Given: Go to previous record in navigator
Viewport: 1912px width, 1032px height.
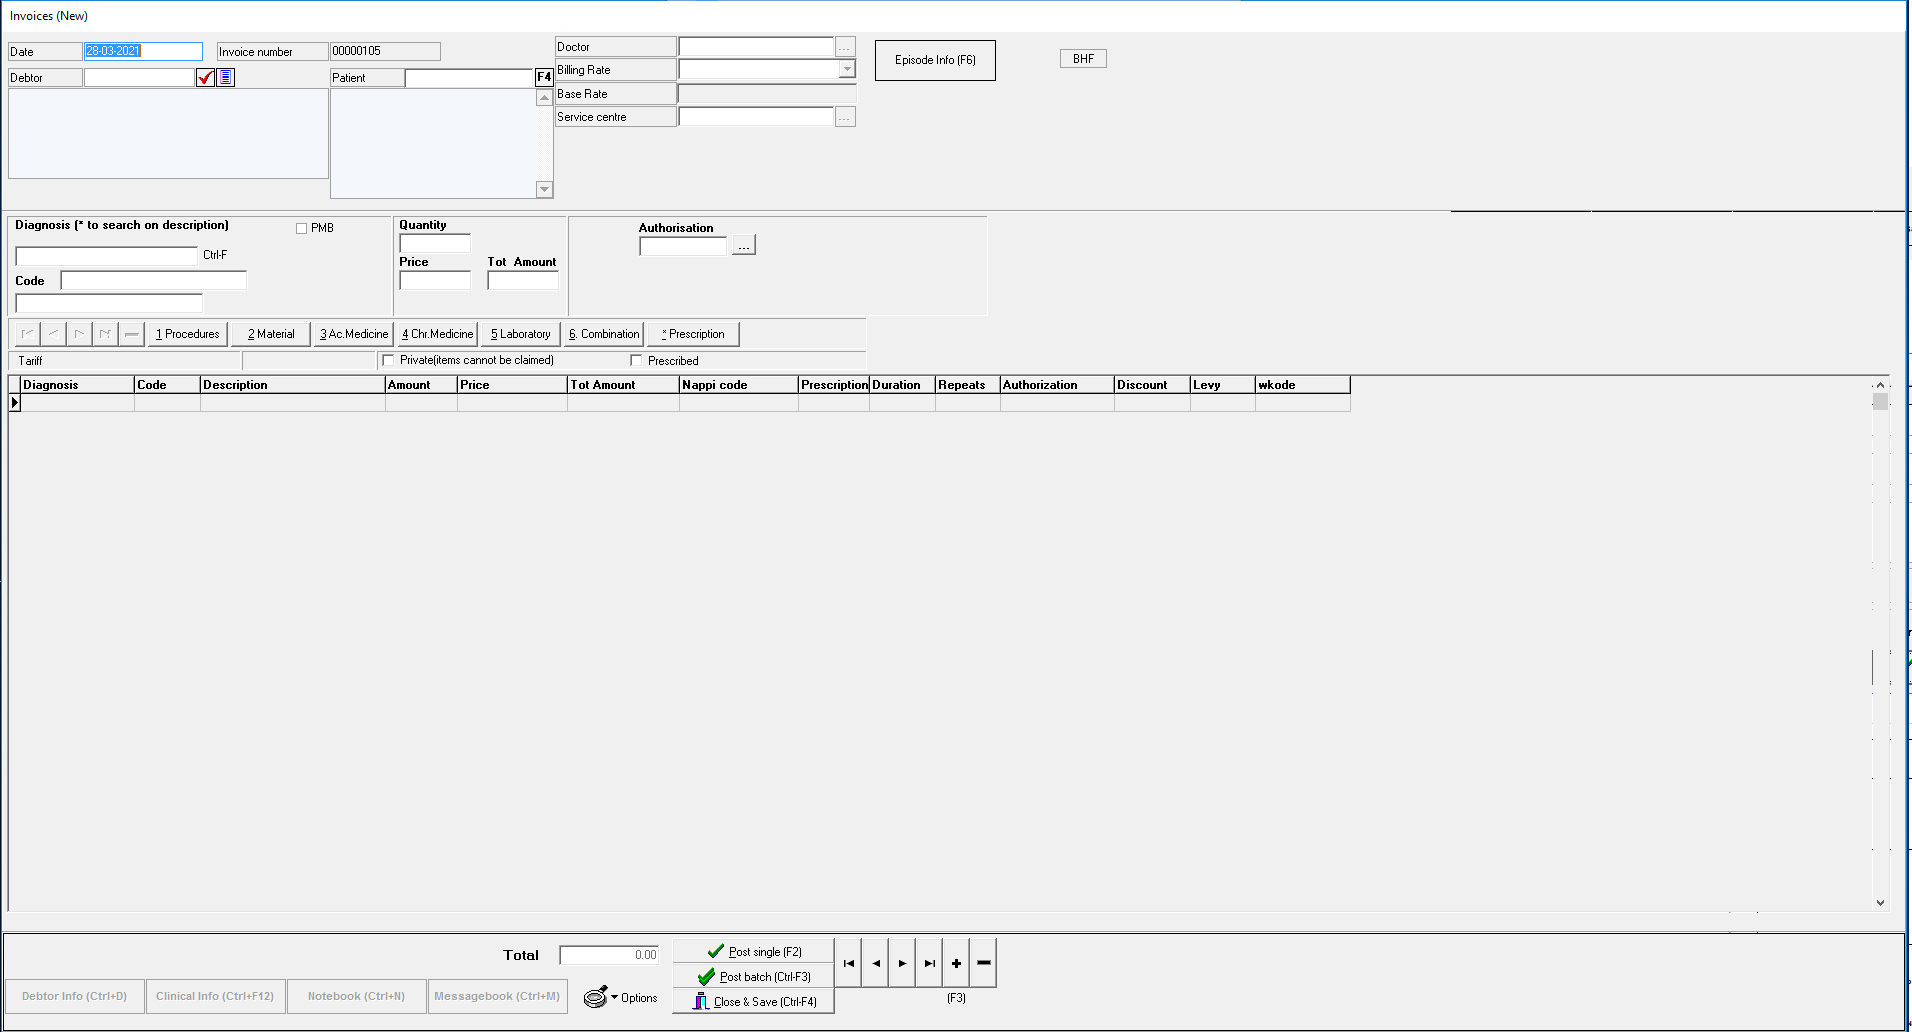Looking at the screenshot, I should 875,963.
